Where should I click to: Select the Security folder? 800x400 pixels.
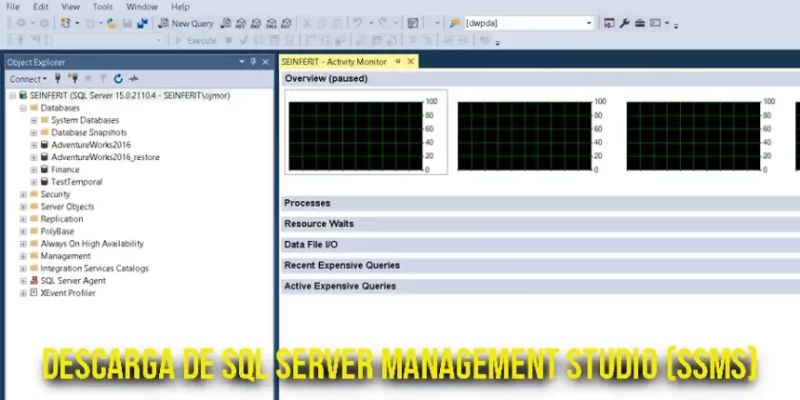(x=55, y=194)
